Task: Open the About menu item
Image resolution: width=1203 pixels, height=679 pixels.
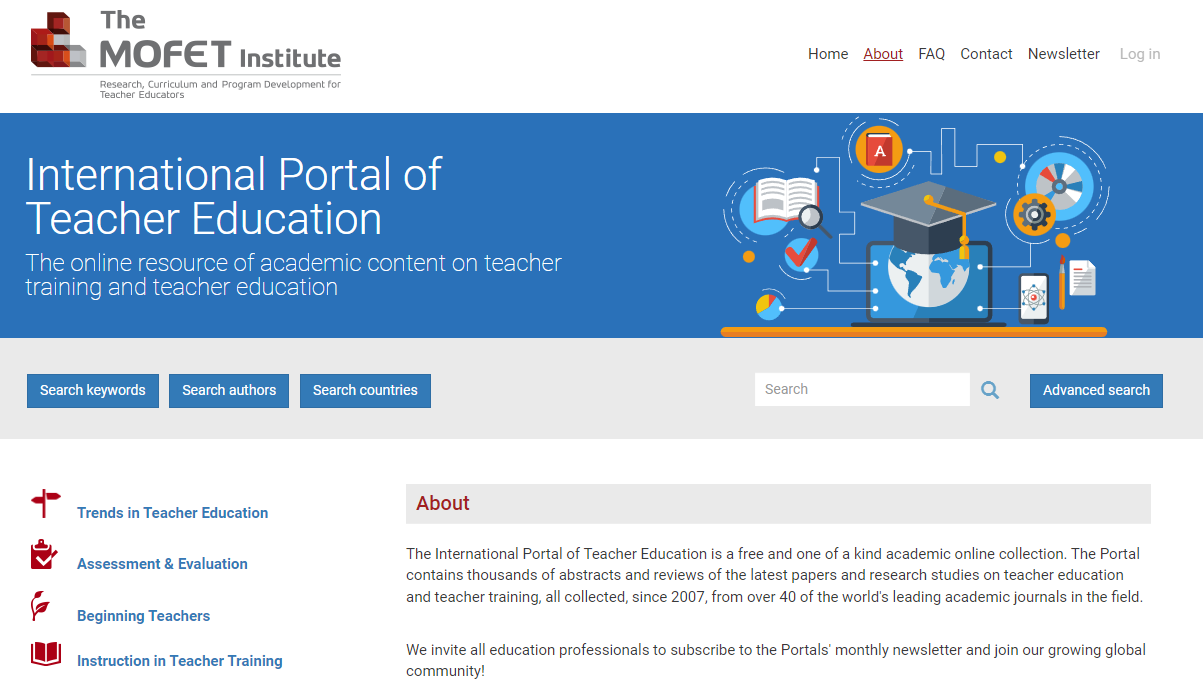Action: click(883, 54)
